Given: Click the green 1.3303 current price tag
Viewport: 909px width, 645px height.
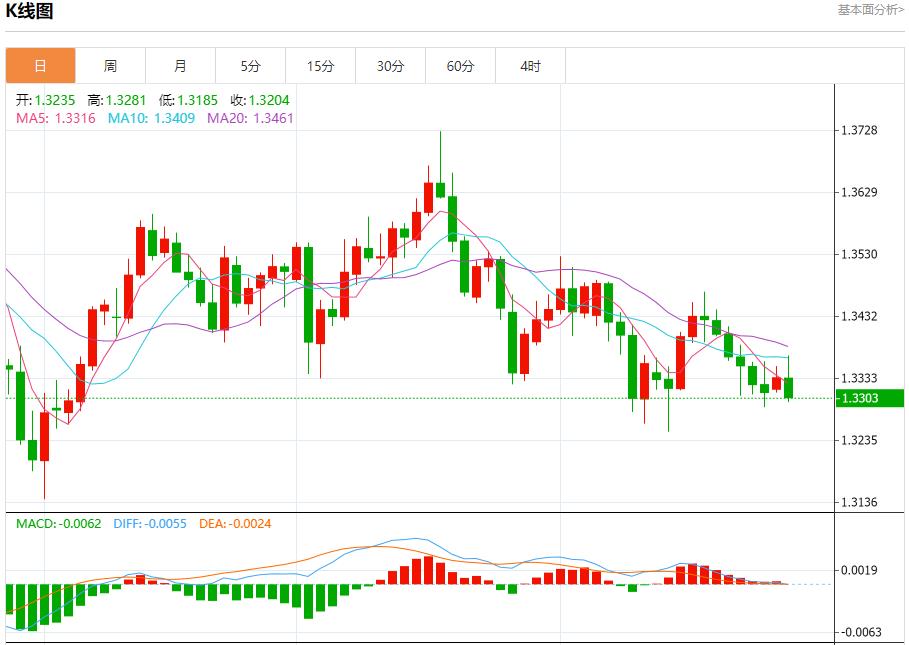Looking at the screenshot, I should click(x=869, y=398).
